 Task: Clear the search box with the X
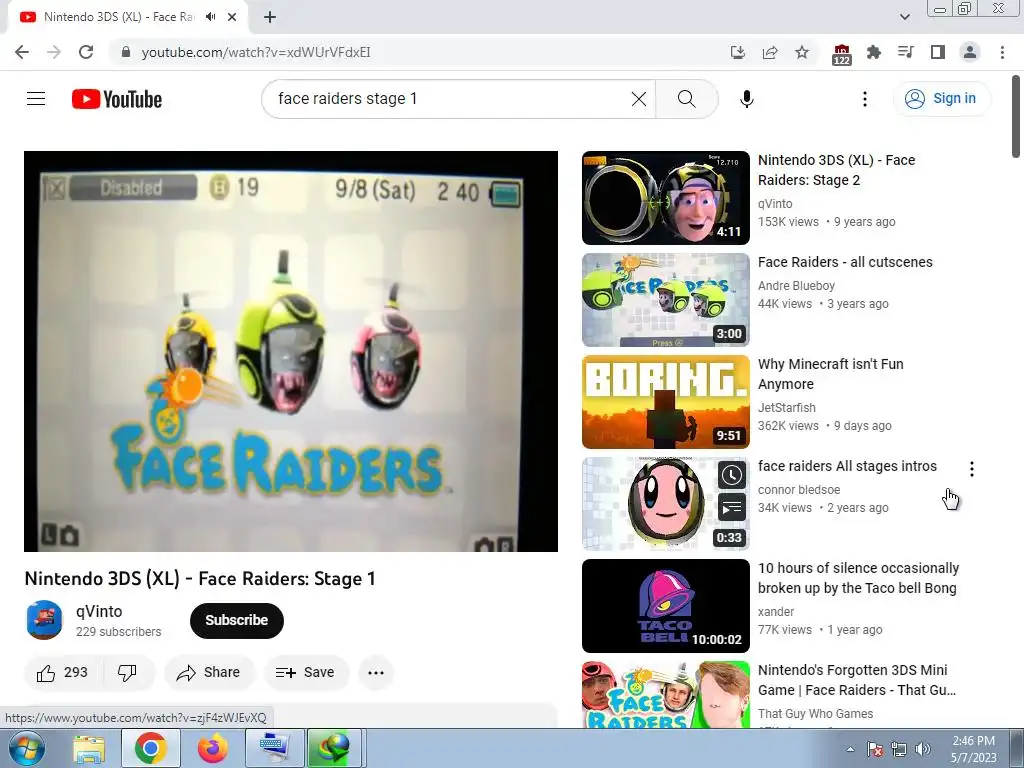pos(639,99)
